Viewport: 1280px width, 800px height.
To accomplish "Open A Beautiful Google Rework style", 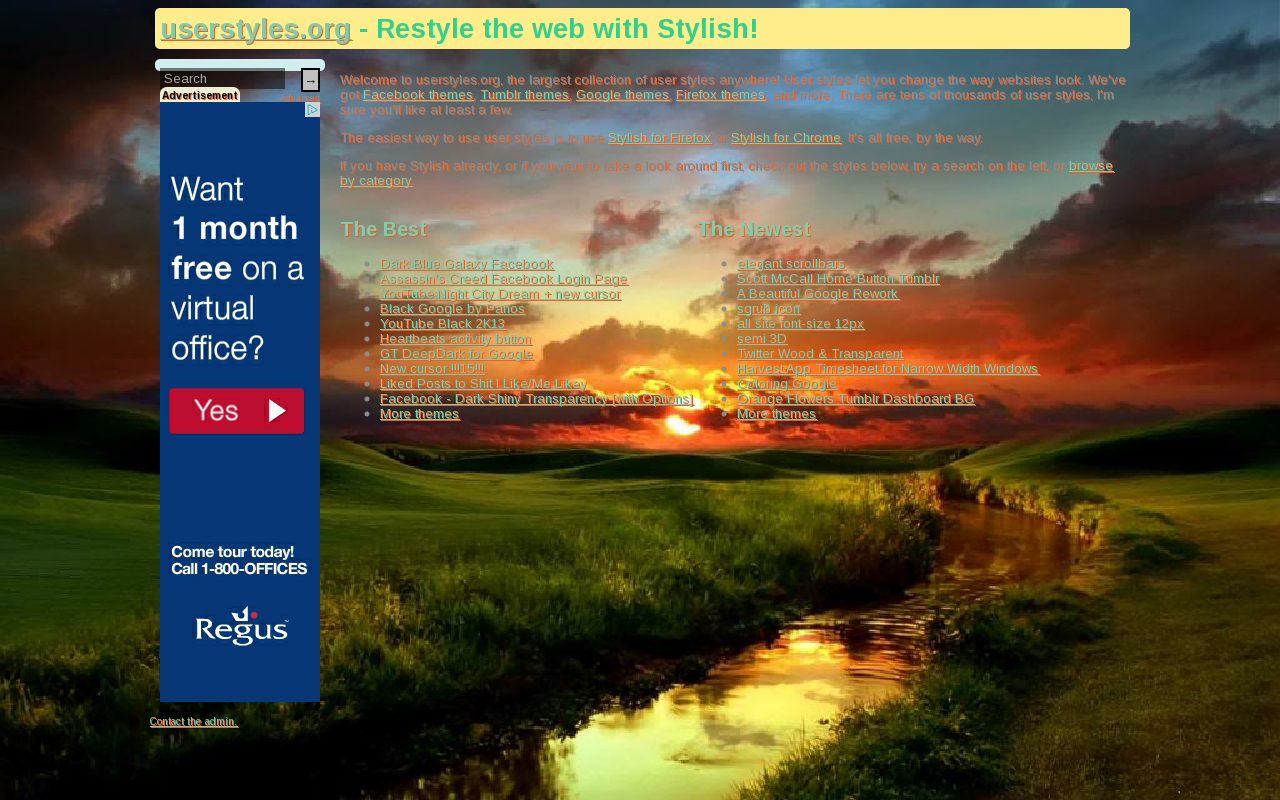I will pos(818,294).
